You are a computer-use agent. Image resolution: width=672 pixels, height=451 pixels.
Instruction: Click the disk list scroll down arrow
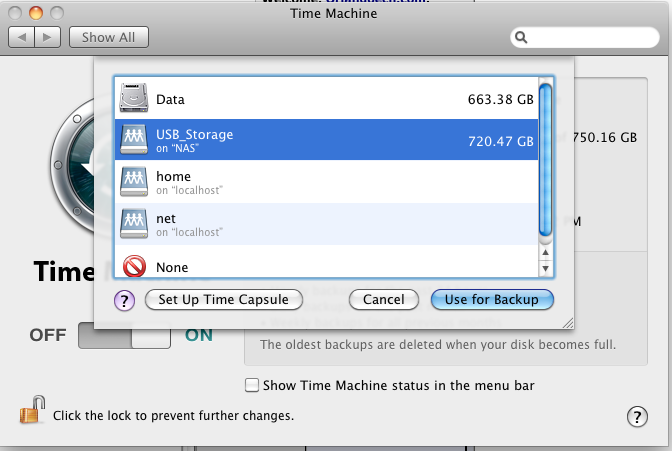tap(545, 269)
